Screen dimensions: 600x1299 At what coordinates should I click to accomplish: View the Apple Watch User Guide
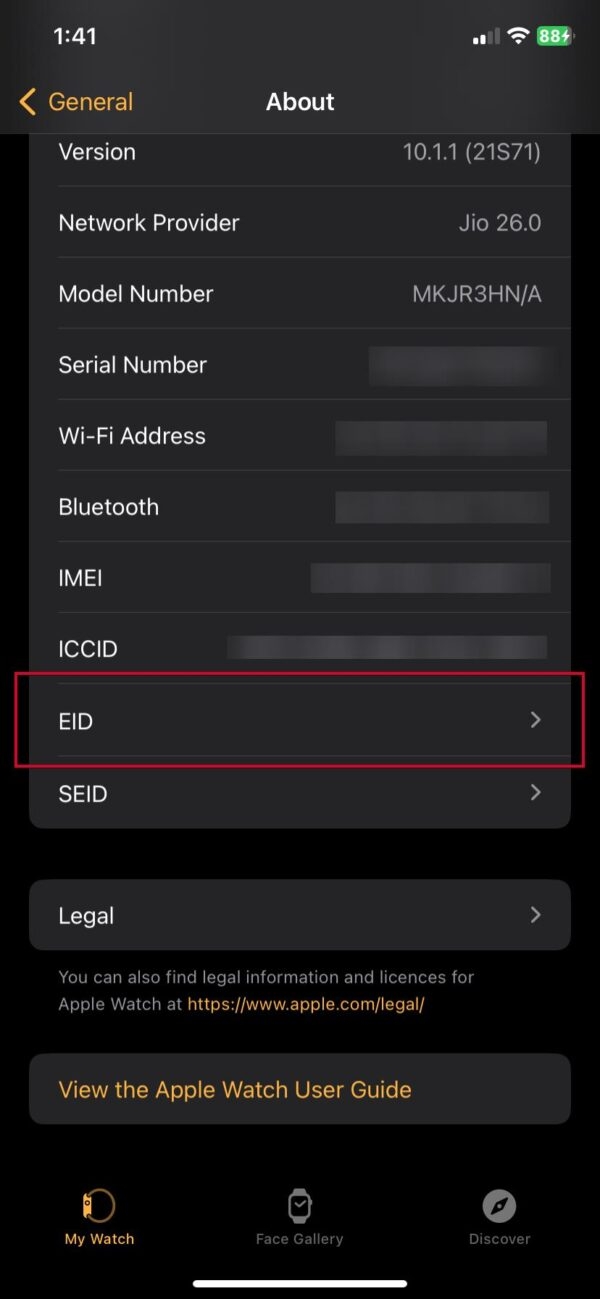pos(233,1089)
